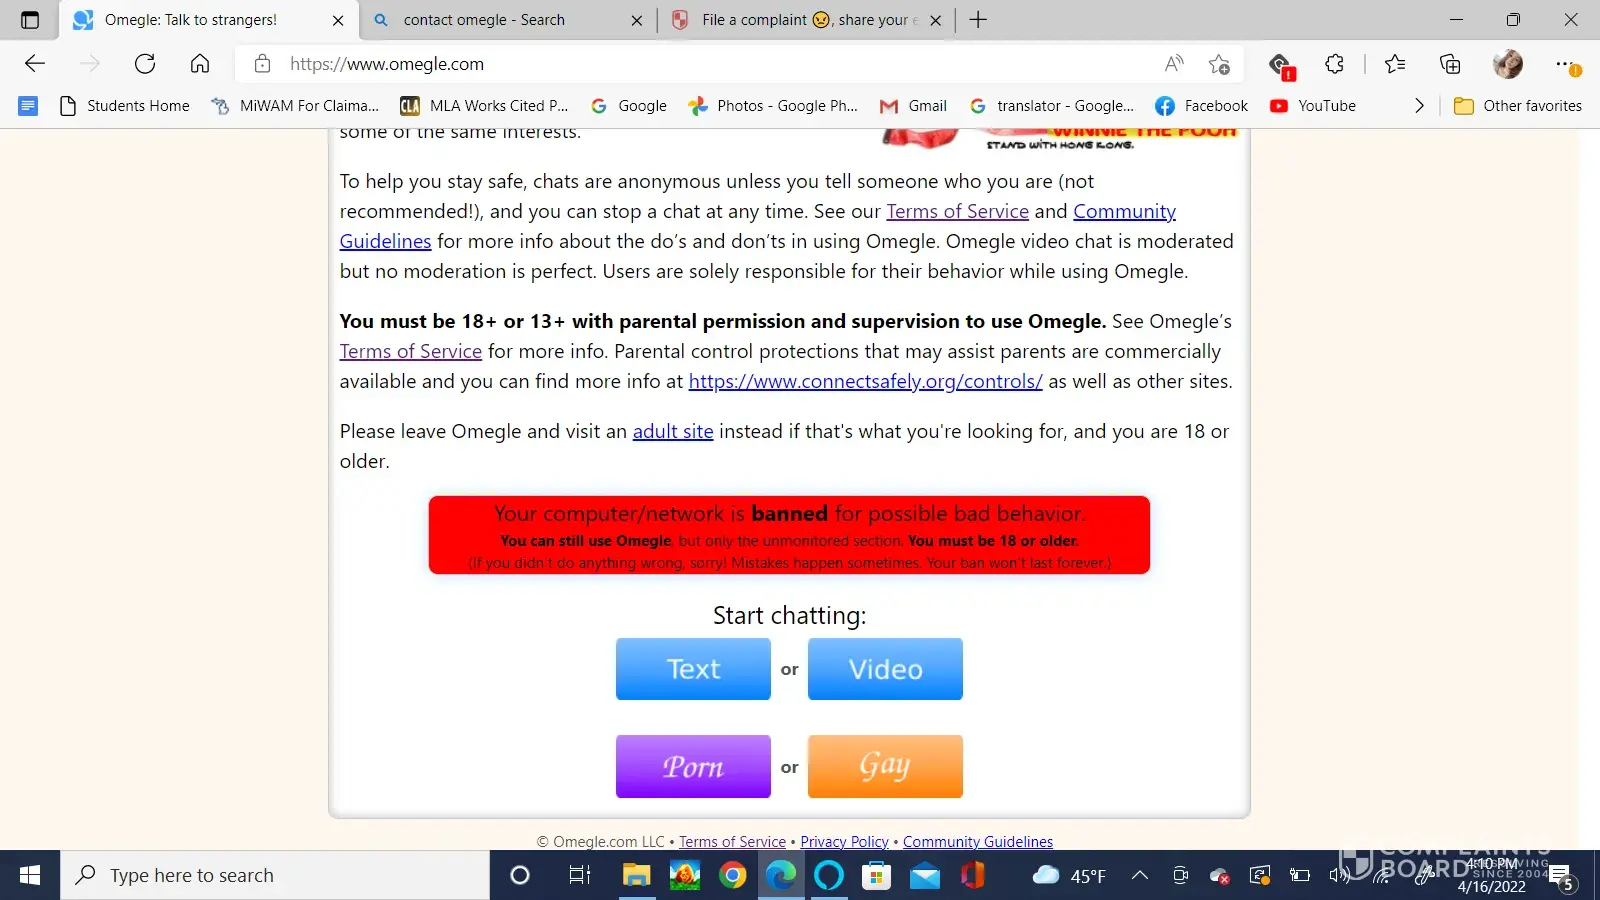Open the Collections panel
This screenshot has height=900, width=1600.
point(1450,64)
